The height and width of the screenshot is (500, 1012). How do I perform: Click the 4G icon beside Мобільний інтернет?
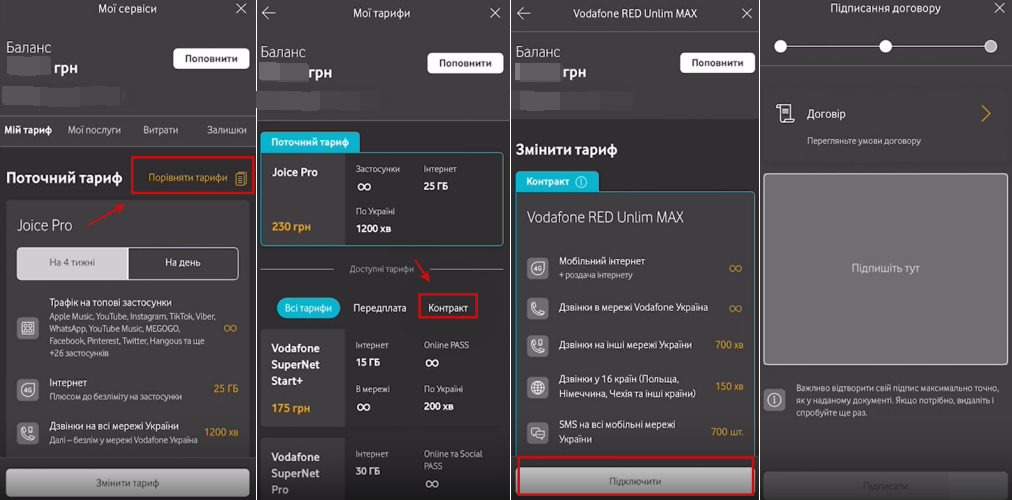point(538,268)
